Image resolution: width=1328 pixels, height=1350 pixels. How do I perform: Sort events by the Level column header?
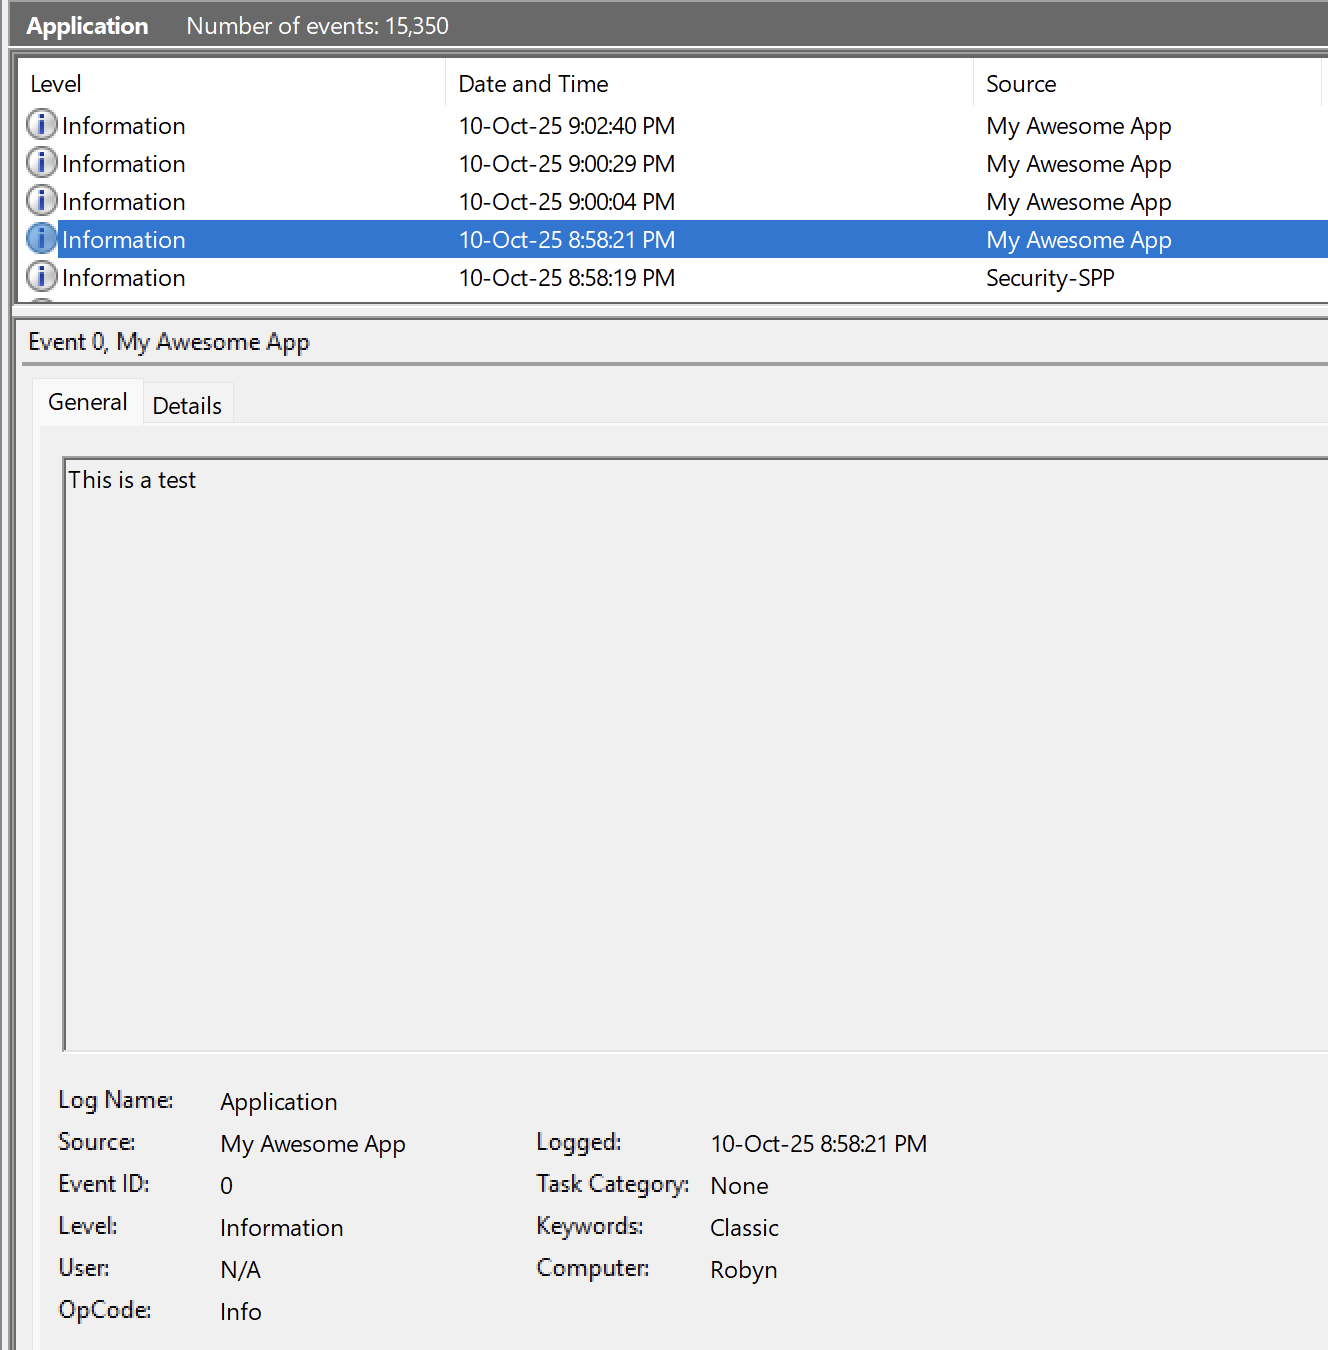pos(56,84)
